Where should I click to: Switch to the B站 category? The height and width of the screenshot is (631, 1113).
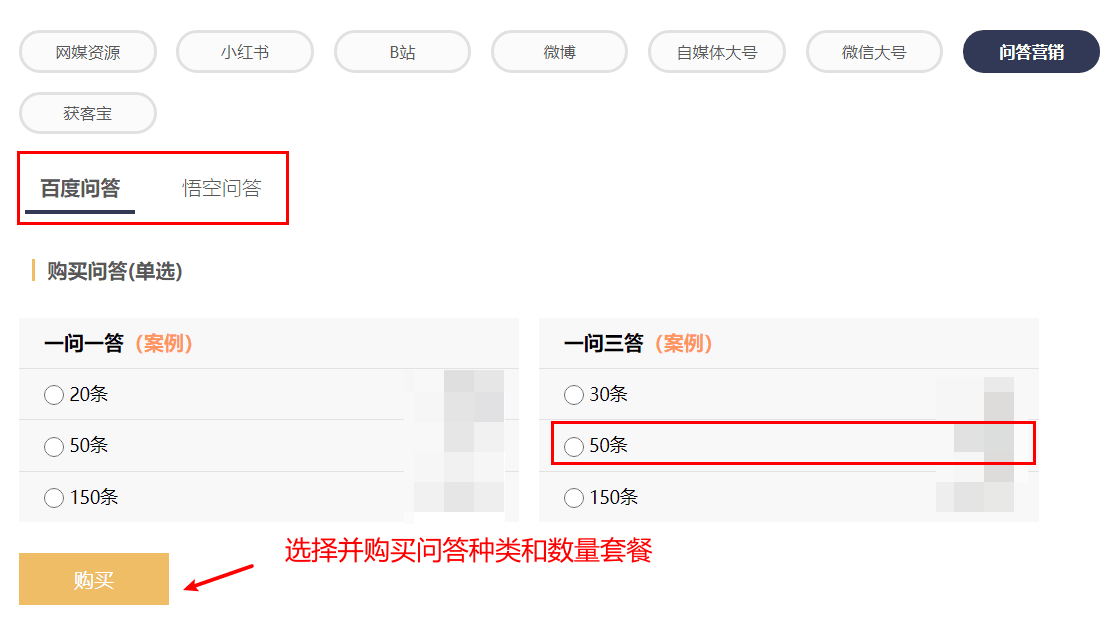tap(402, 52)
